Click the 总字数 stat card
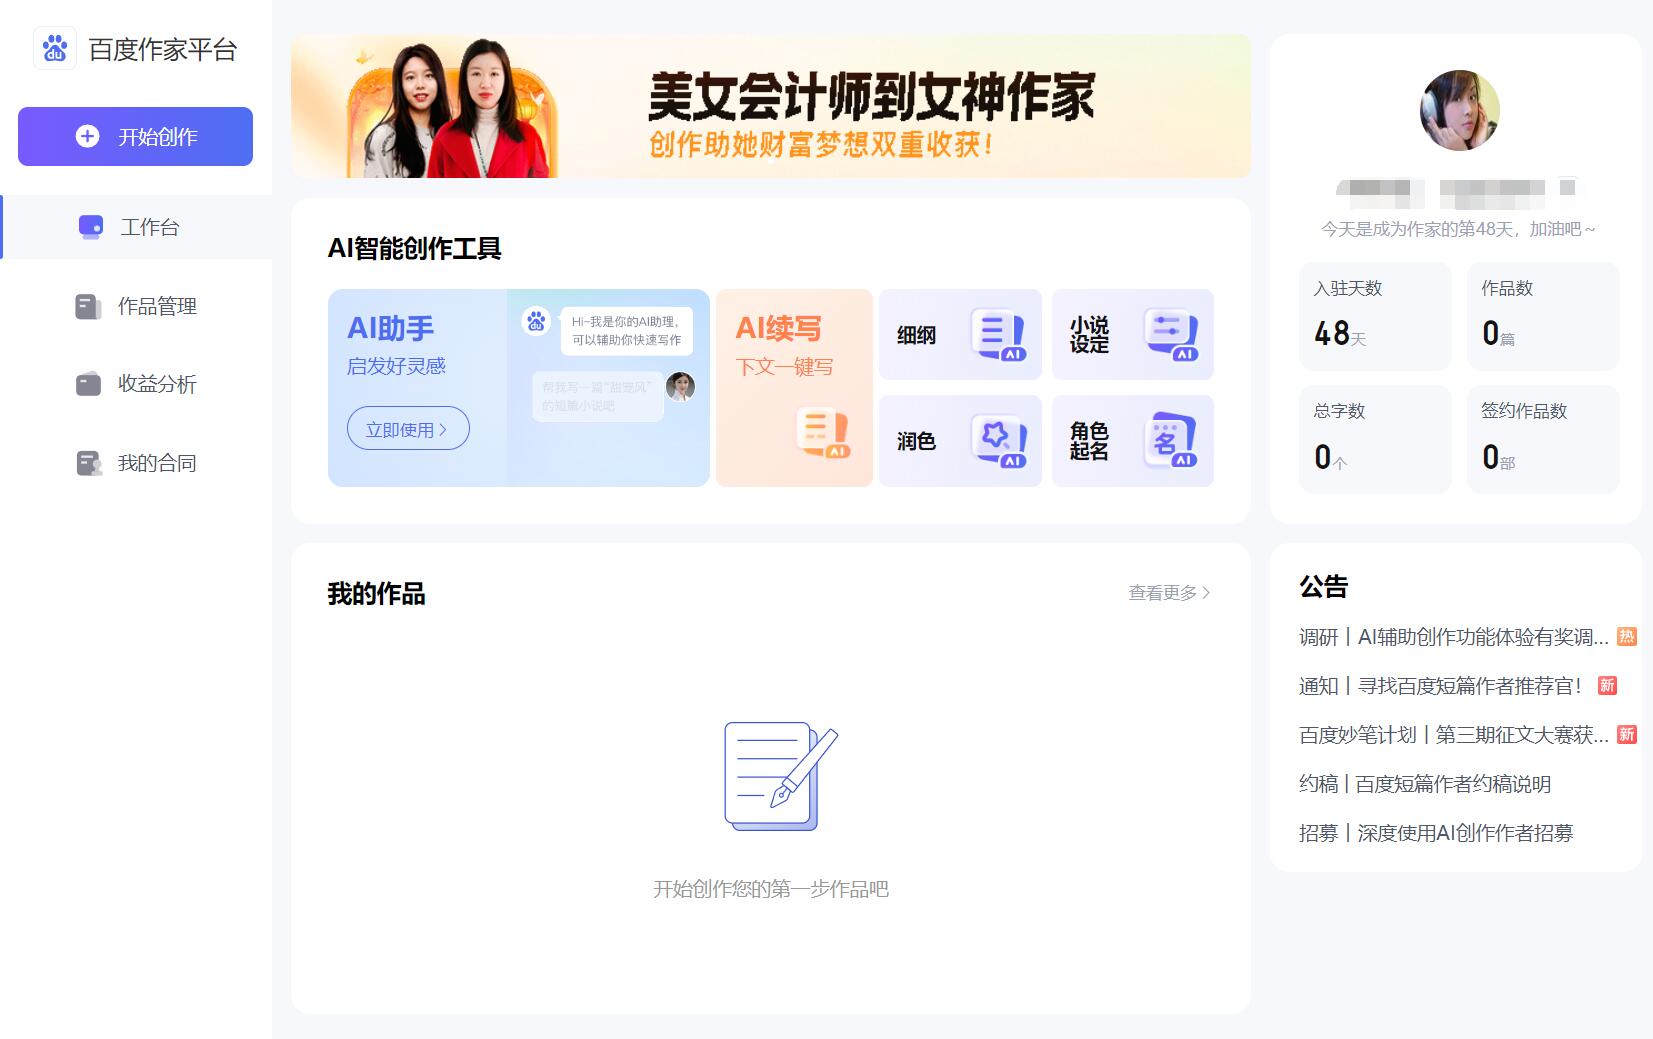 click(1375, 439)
